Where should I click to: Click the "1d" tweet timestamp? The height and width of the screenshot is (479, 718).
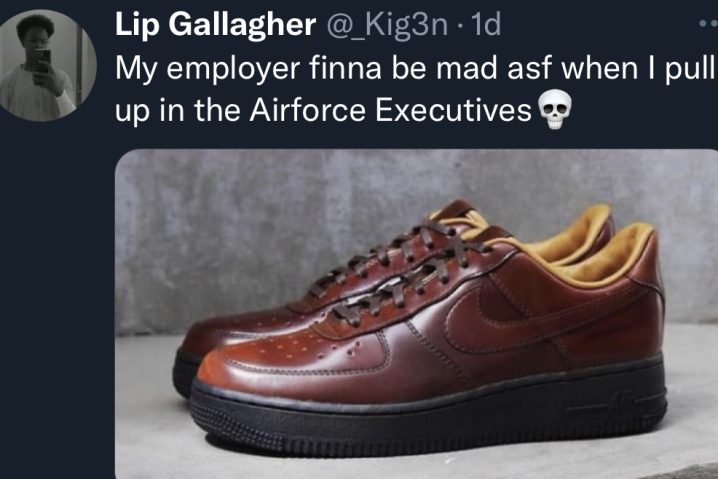486,25
